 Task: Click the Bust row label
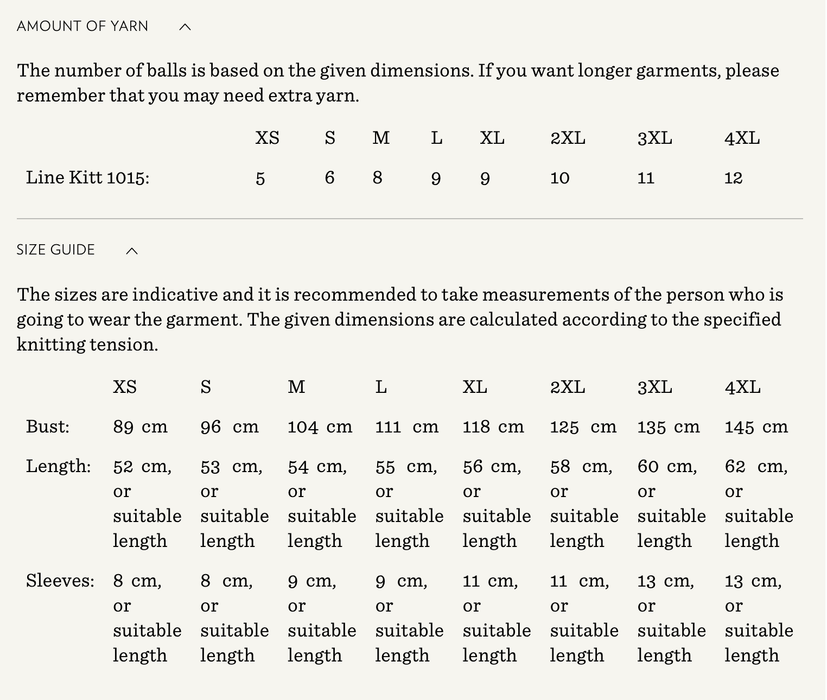coord(48,427)
